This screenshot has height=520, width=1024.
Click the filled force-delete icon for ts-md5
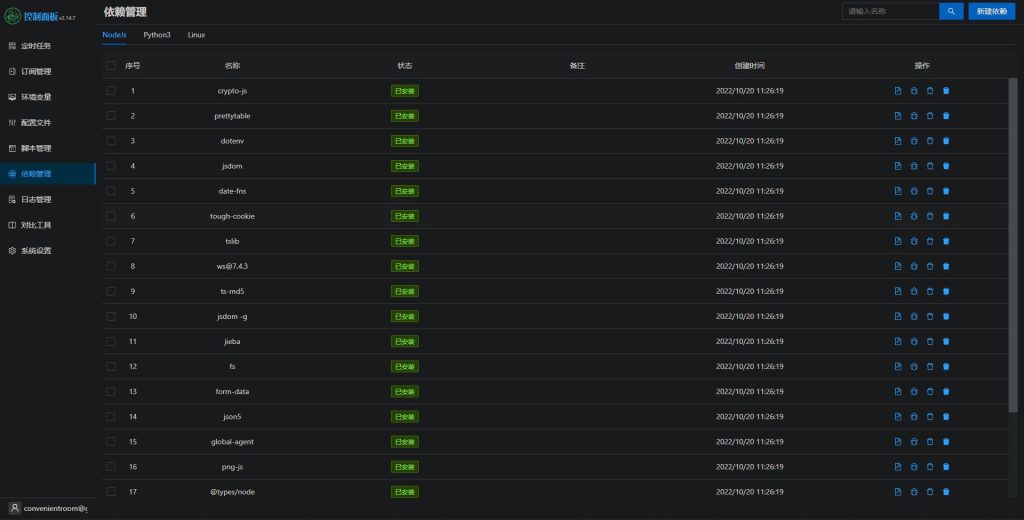click(946, 291)
